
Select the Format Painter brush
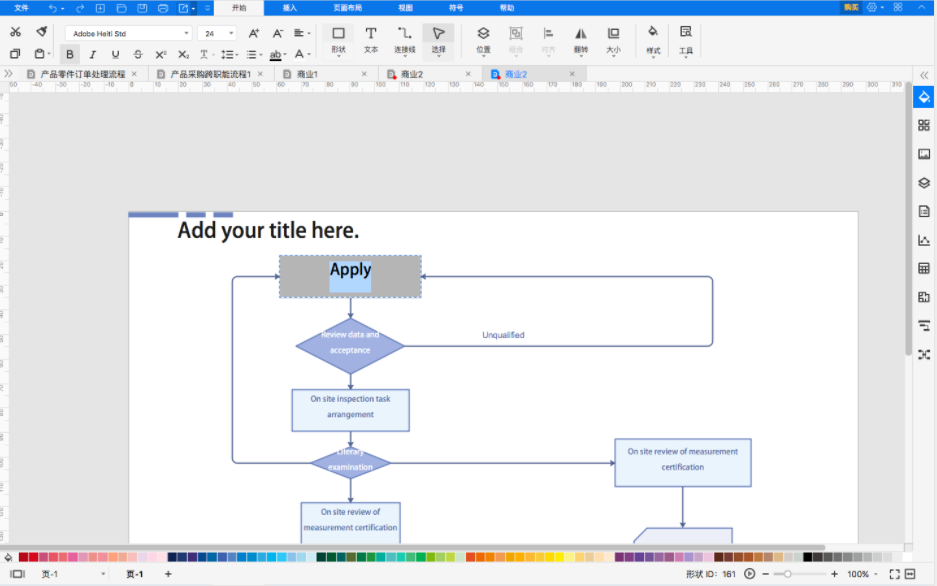[x=41, y=32]
